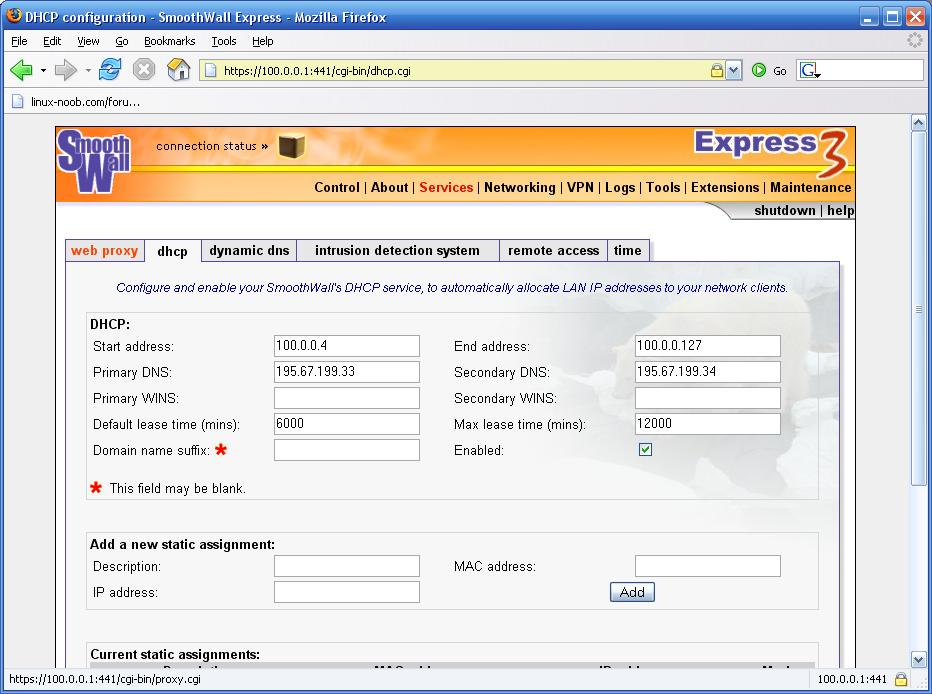Image resolution: width=932 pixels, height=694 pixels.
Task: Switch to the remote access tab
Action: (553, 250)
